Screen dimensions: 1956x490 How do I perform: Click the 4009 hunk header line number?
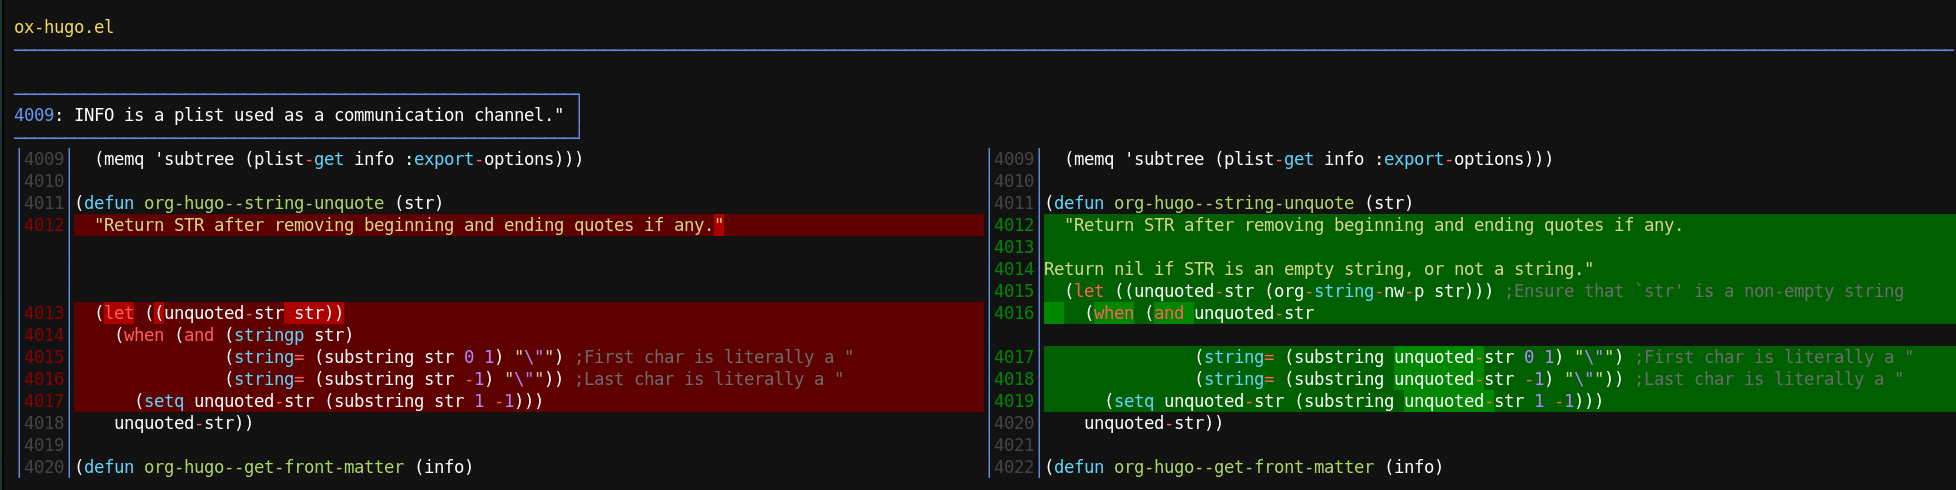tap(34, 115)
